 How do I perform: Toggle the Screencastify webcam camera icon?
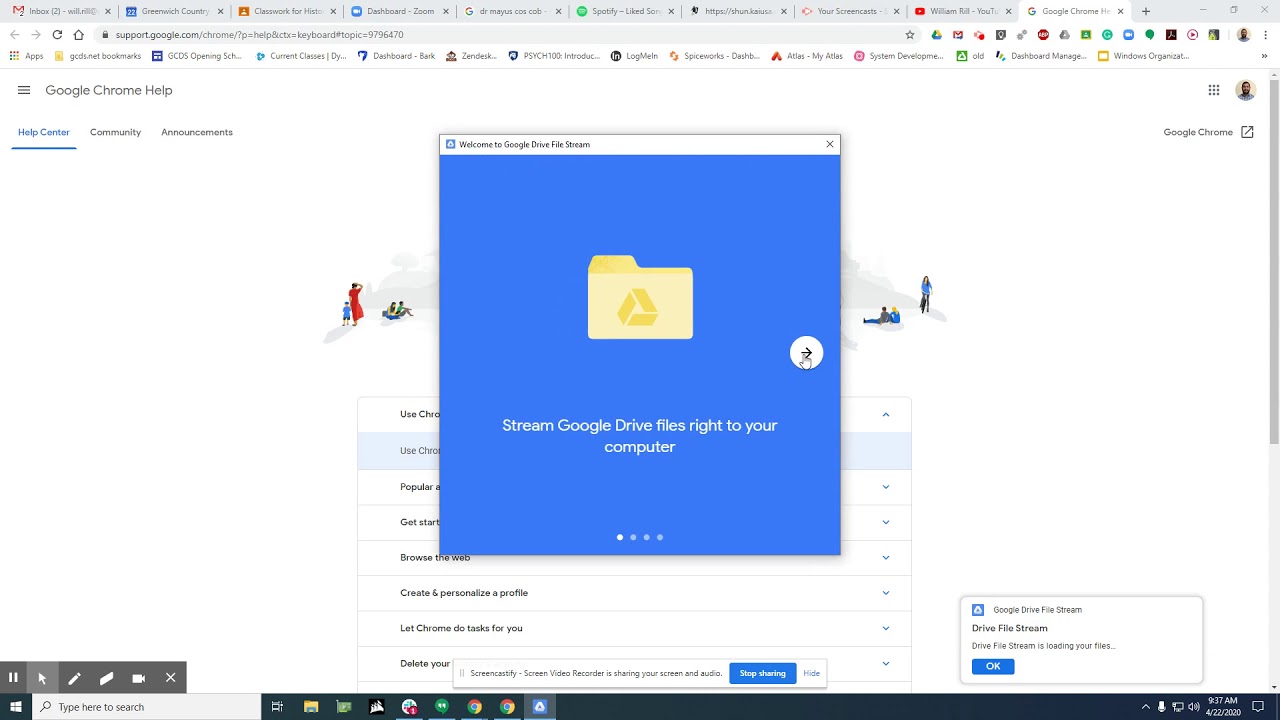click(x=138, y=677)
